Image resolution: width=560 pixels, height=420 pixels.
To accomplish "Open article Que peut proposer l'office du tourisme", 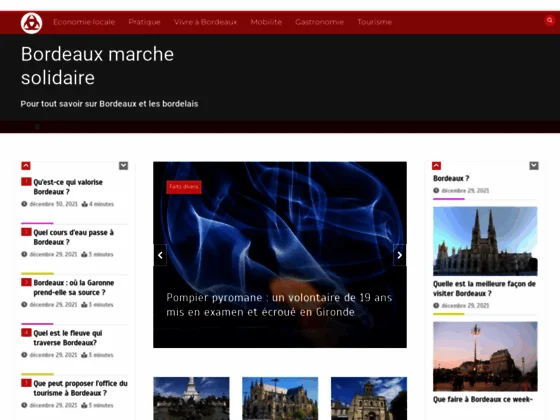I will (x=80, y=388).
